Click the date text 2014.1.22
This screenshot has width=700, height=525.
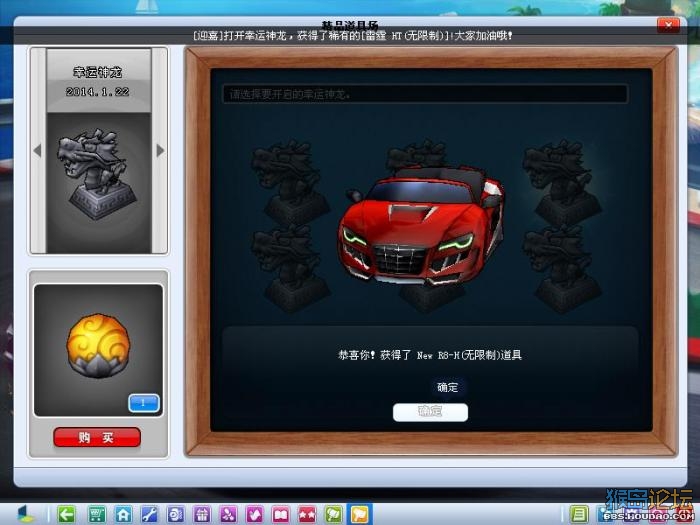point(97,92)
